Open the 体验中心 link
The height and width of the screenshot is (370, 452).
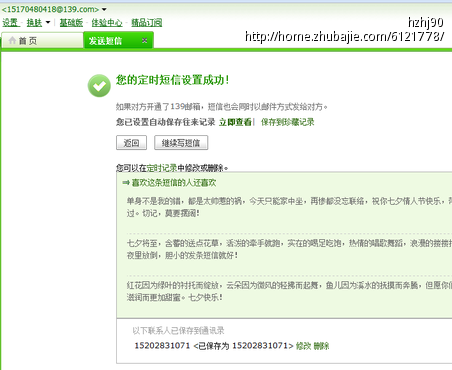point(107,23)
